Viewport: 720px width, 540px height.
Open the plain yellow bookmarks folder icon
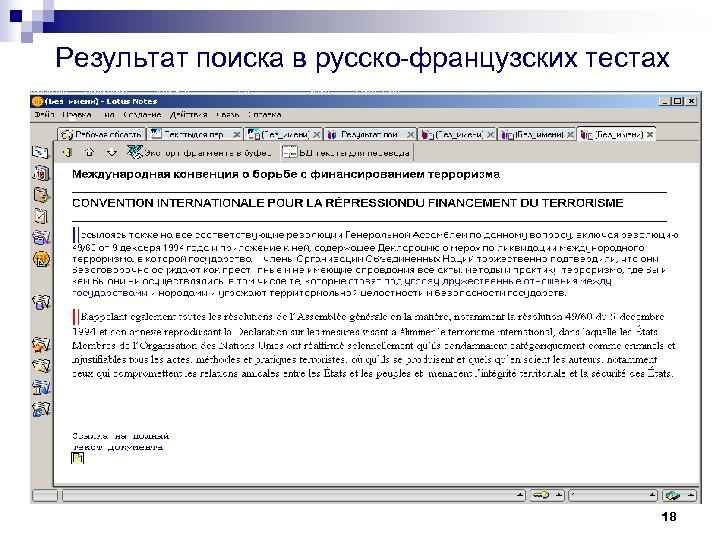[41, 366]
